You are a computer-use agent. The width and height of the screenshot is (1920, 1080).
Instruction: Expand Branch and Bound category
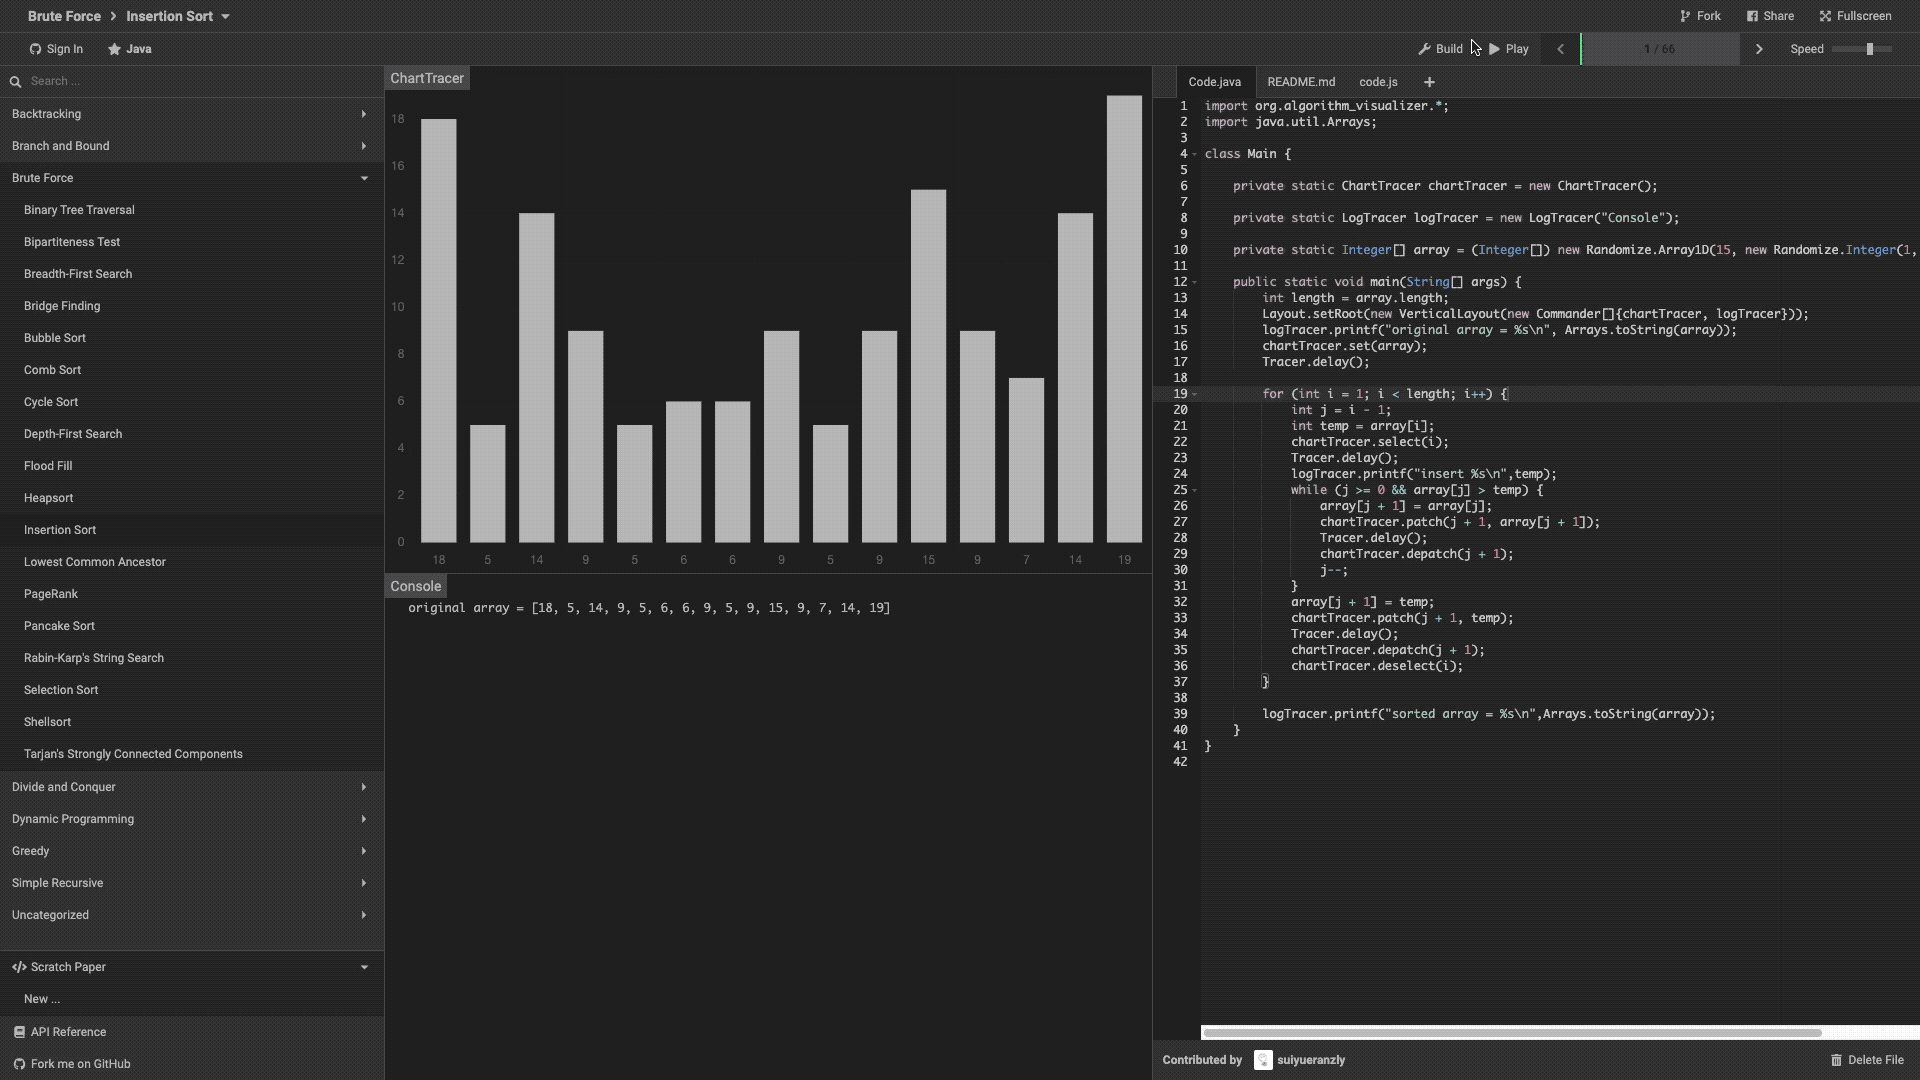(x=192, y=146)
